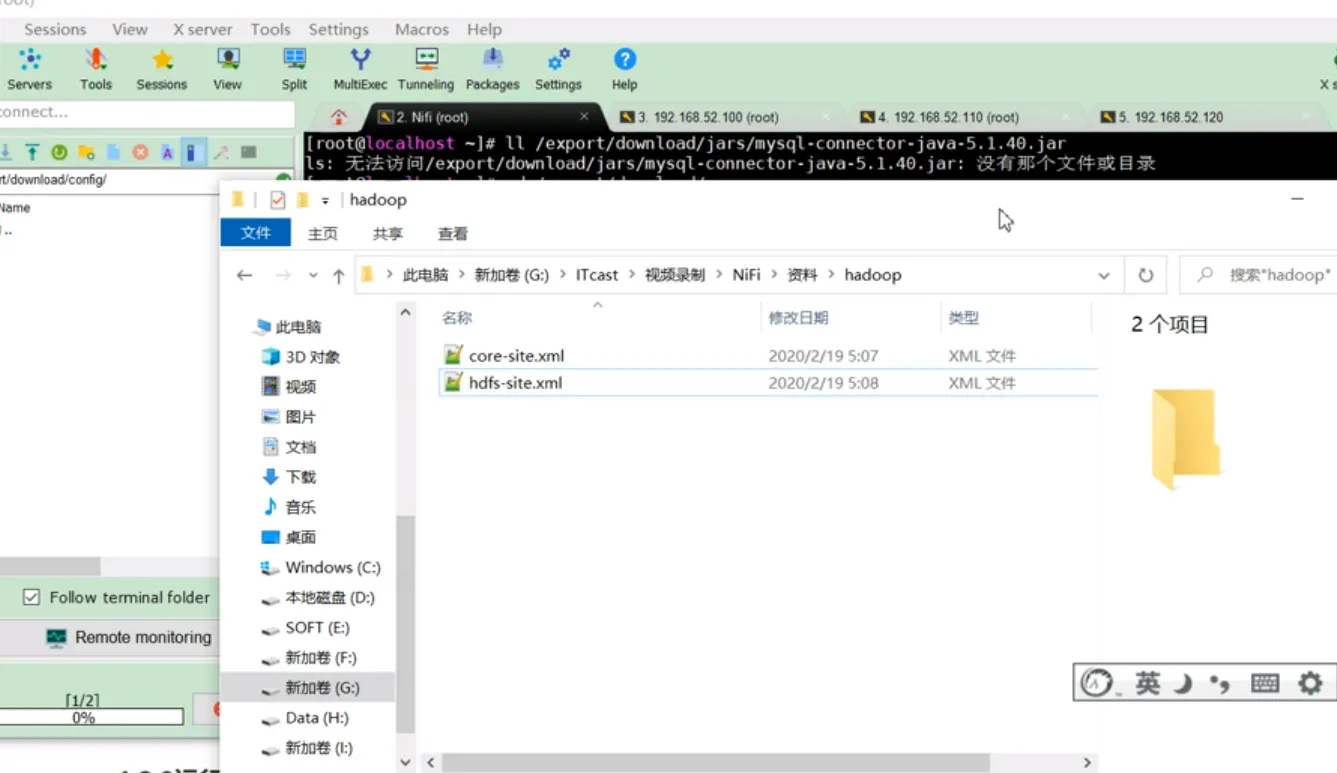
Task: Open the Macros menu
Action: pos(422,29)
